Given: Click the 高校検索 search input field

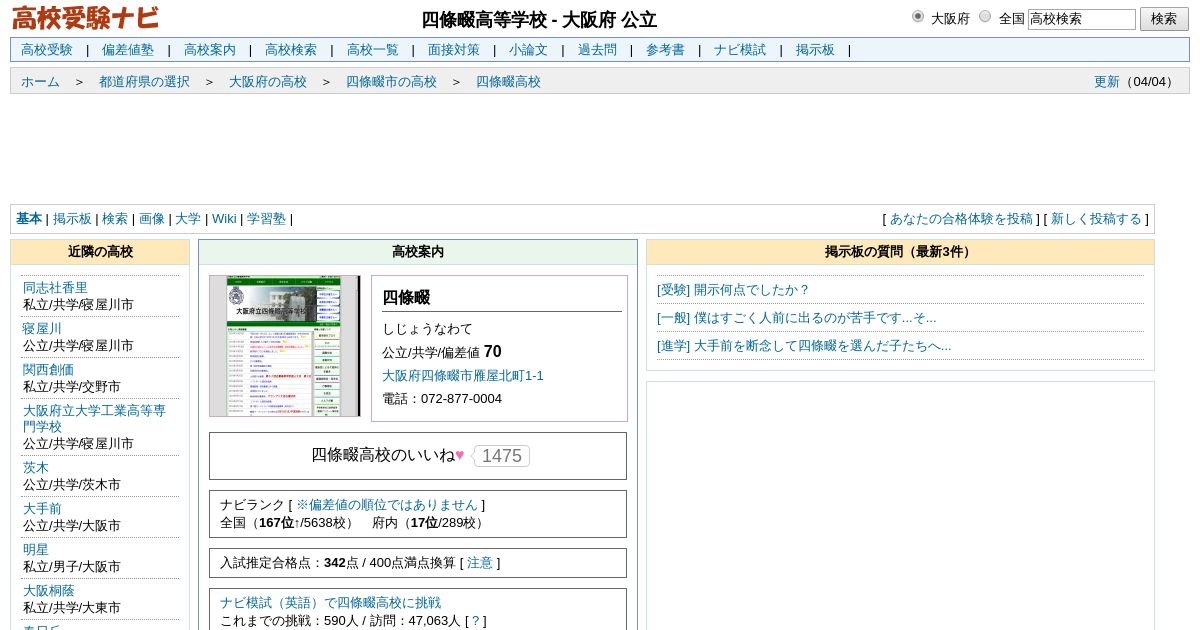Looking at the screenshot, I should 1082,19.
